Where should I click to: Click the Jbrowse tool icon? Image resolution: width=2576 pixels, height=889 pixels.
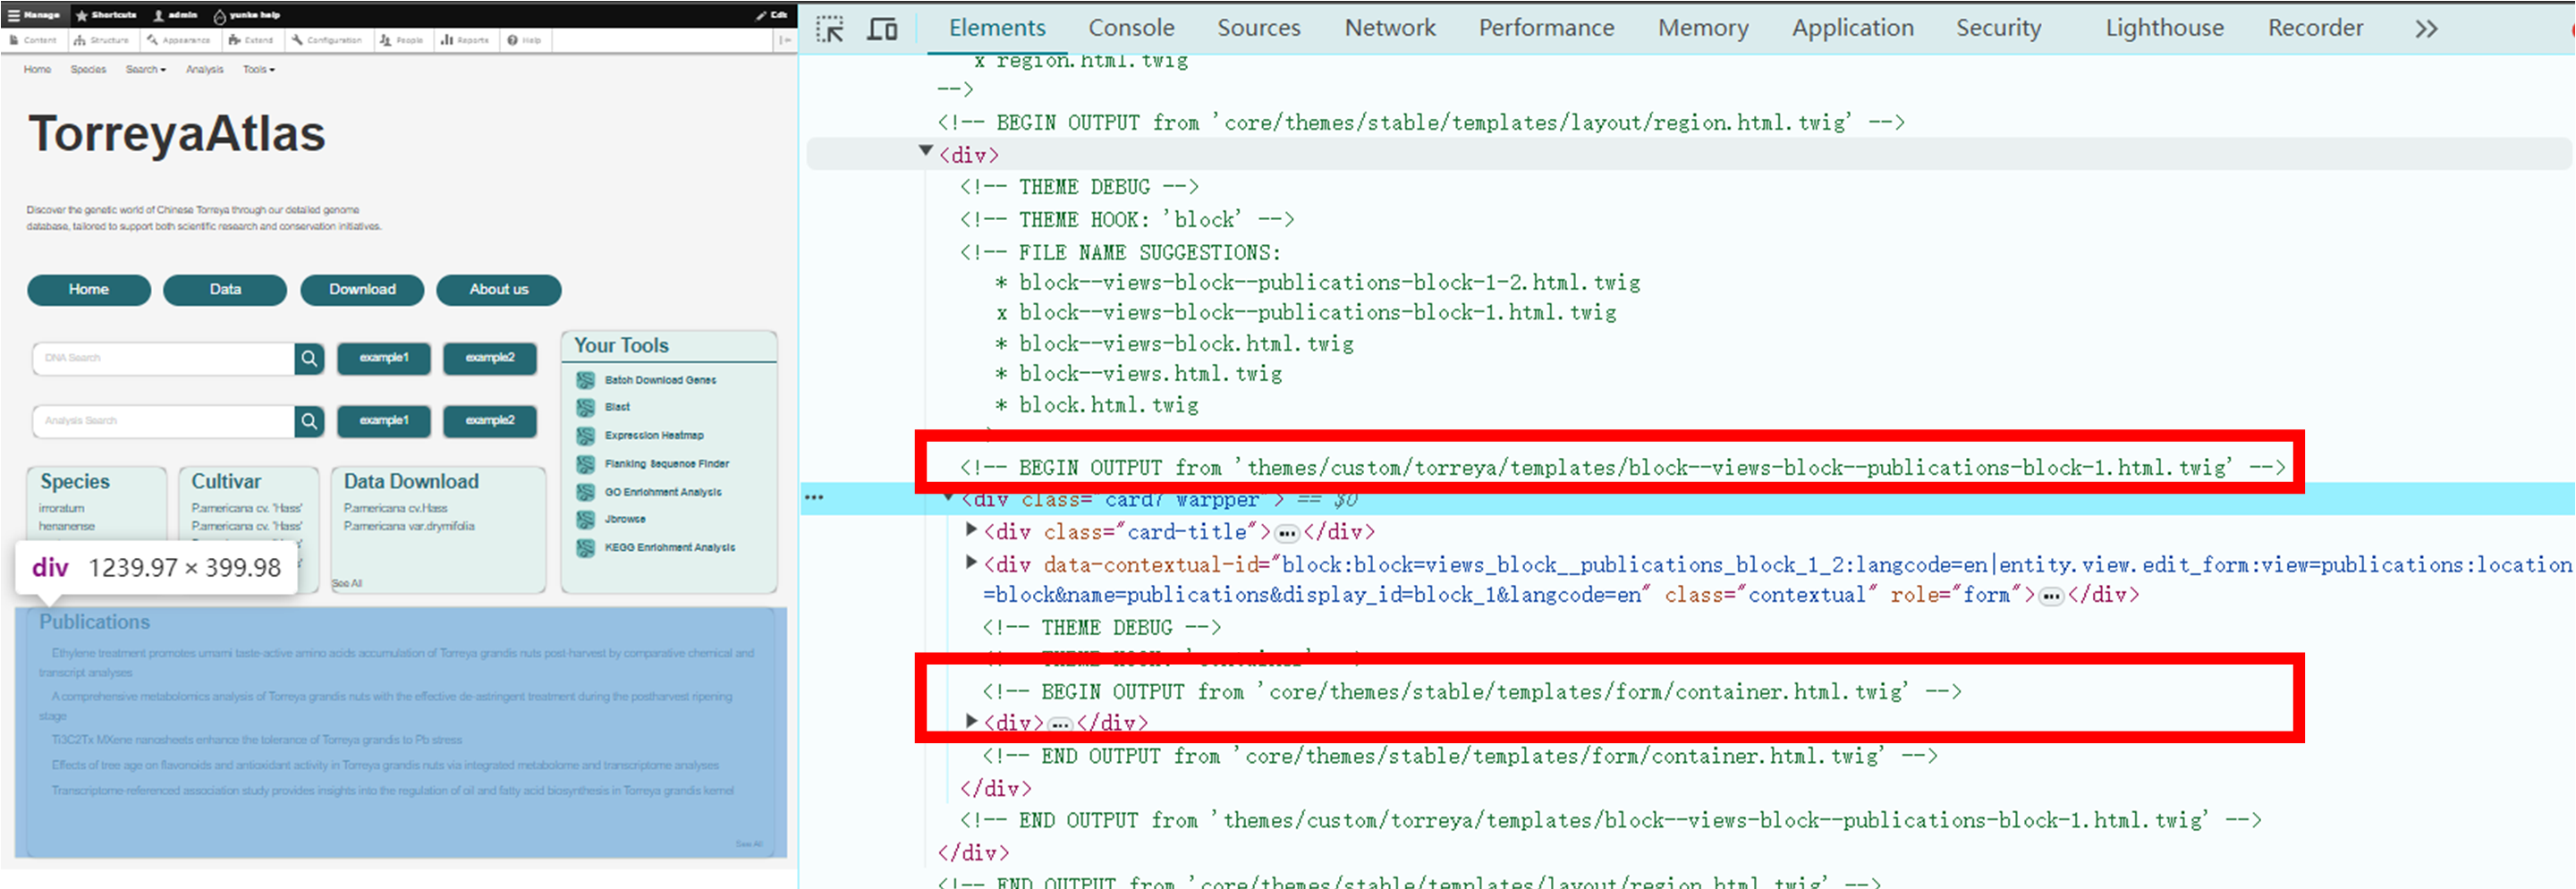tap(586, 519)
